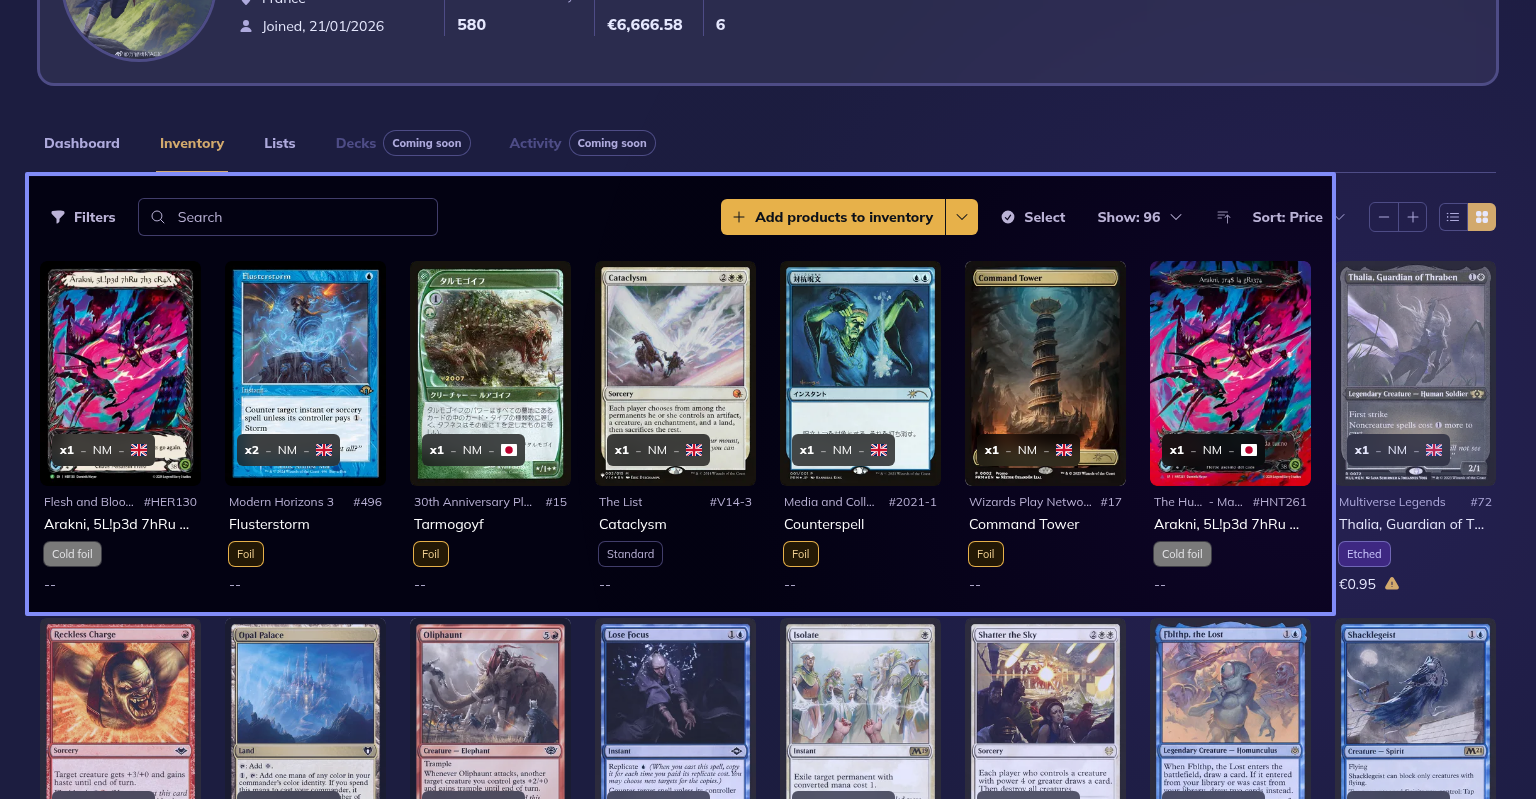Open the Filters panel
Image resolution: width=1536 pixels, height=799 pixels.
[83, 217]
